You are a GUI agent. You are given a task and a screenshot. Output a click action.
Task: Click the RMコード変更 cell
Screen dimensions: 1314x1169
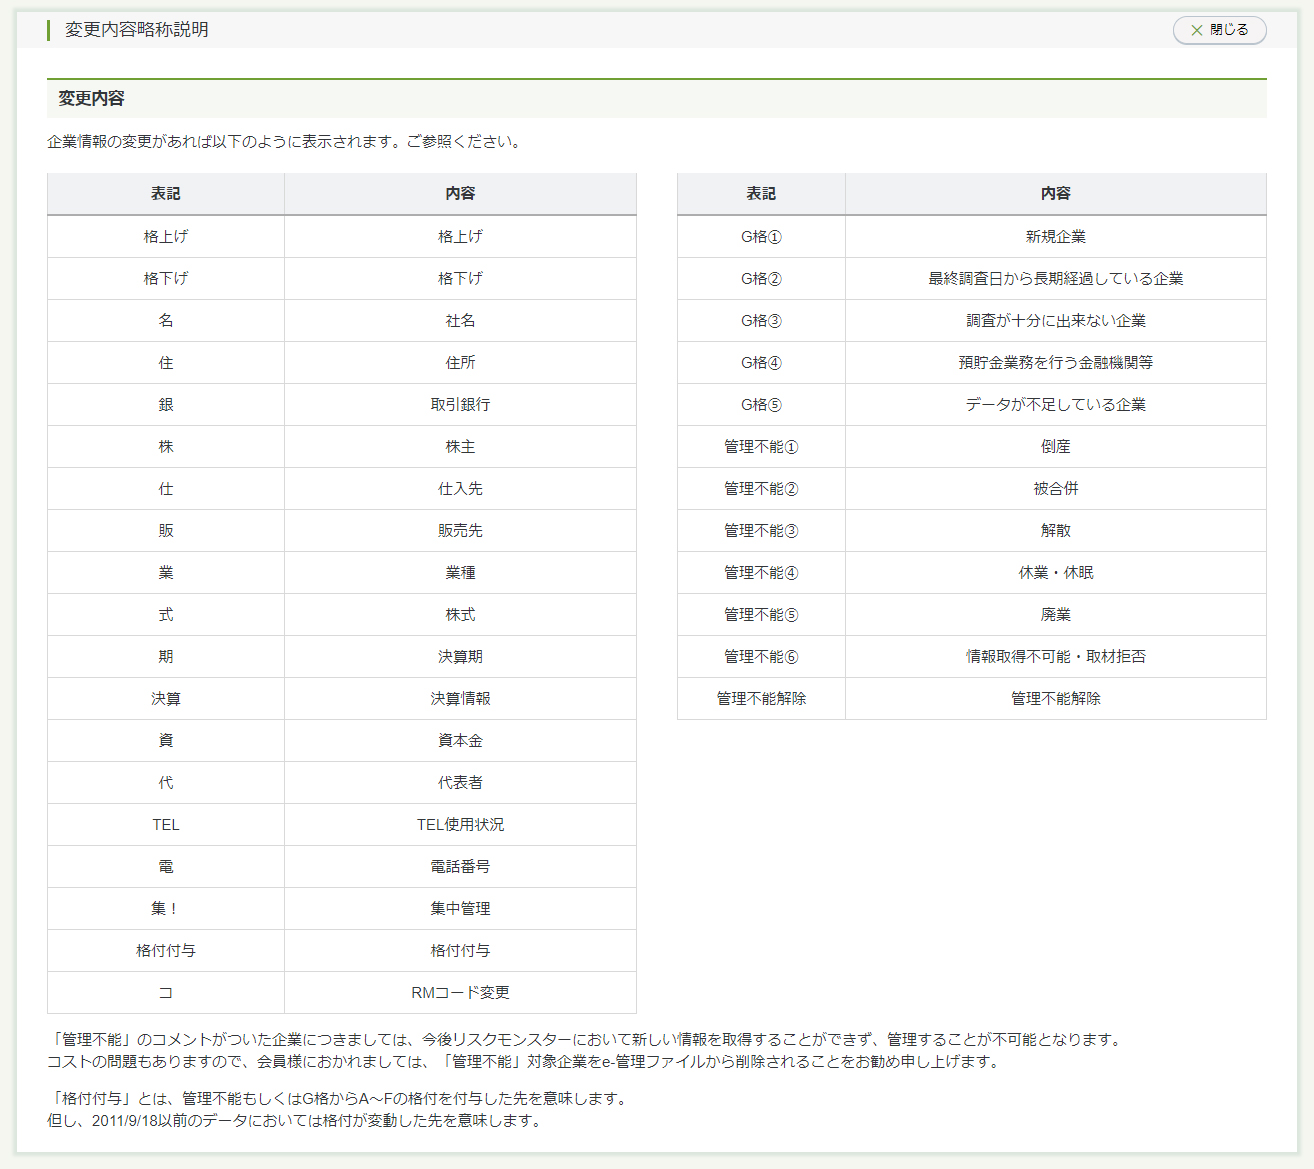[x=460, y=993]
